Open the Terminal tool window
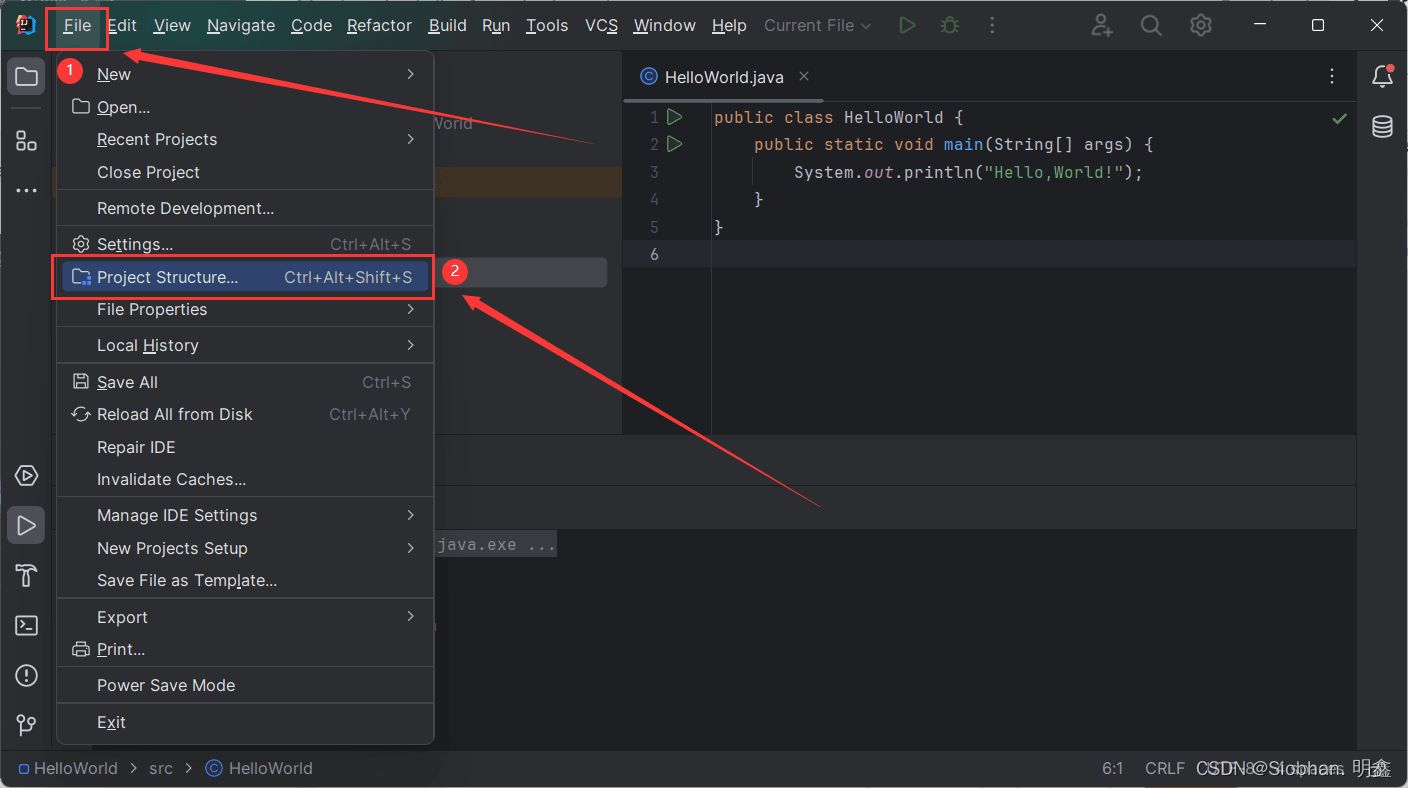1408x788 pixels. [26, 626]
